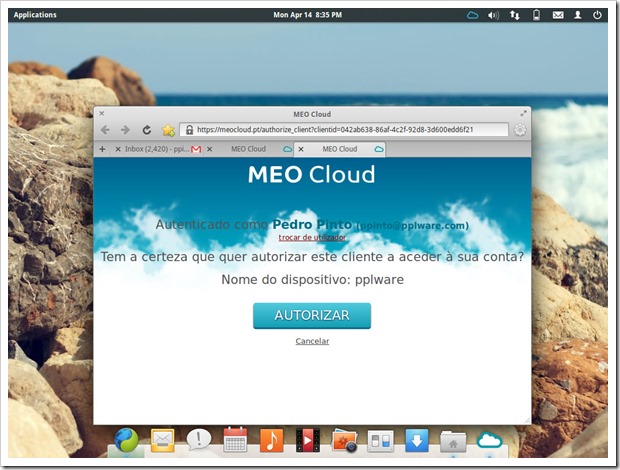The image size is (620, 470).
Task: Open the Files home folder in dock
Action: 453,442
